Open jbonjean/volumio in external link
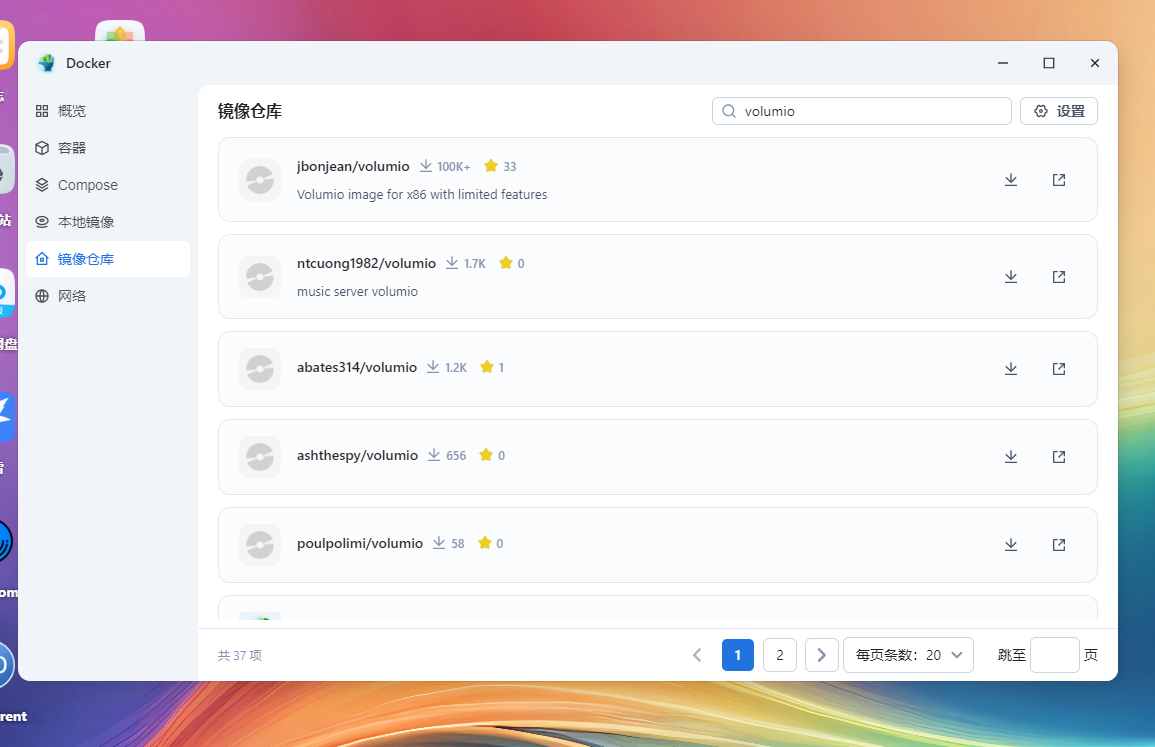This screenshot has height=747, width=1155. coord(1059,180)
